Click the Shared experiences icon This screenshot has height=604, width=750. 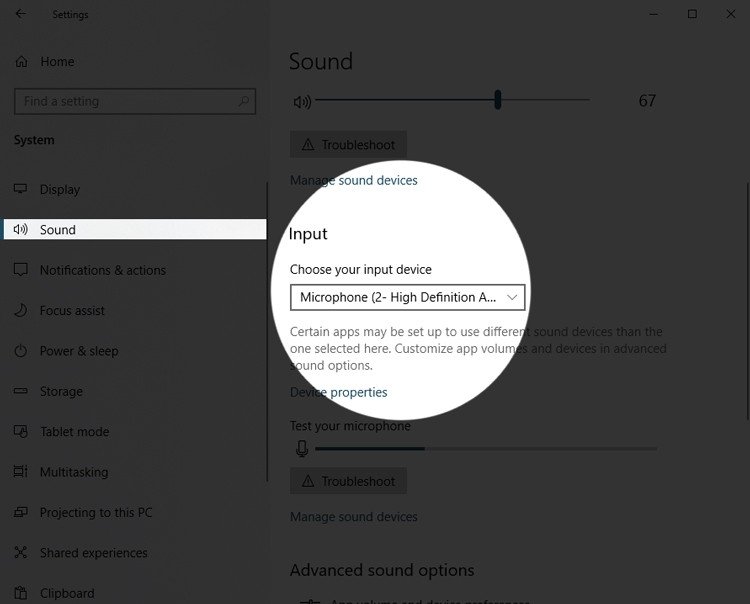(21, 552)
